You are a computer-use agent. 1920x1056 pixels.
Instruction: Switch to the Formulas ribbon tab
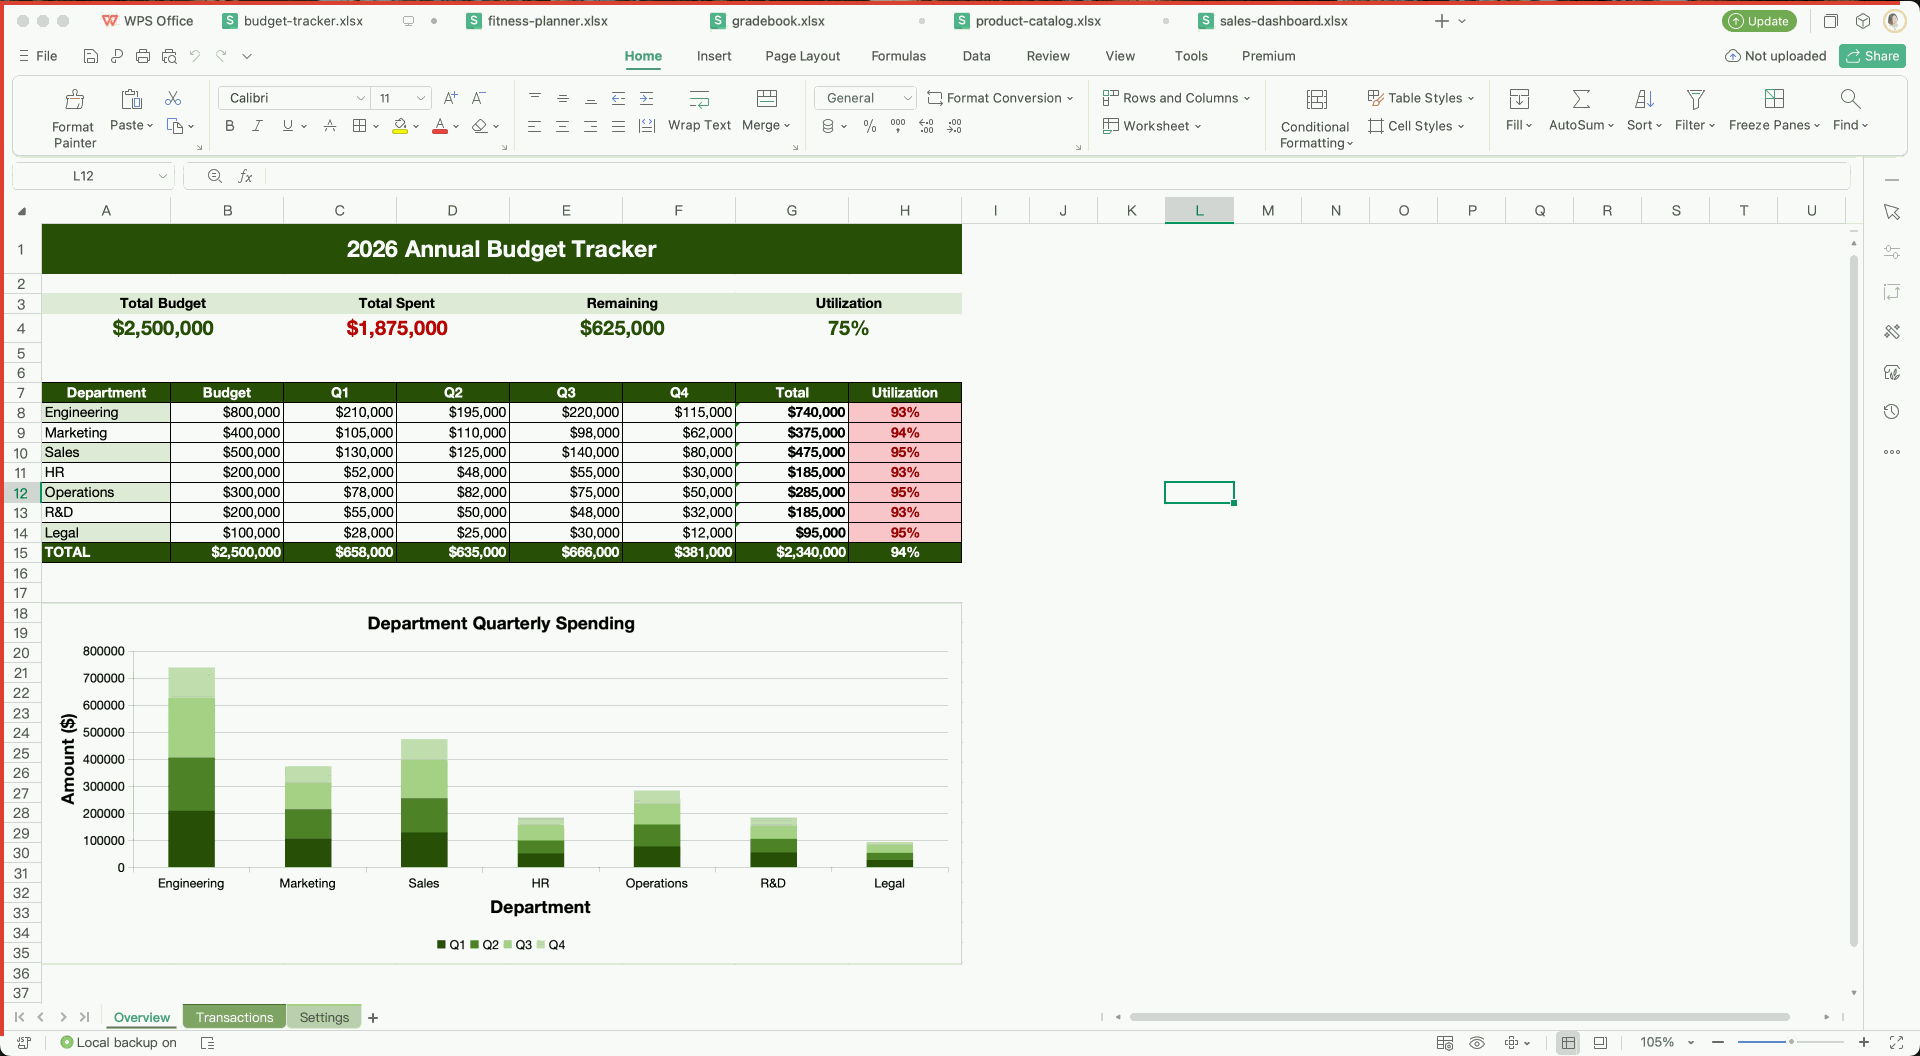click(x=898, y=56)
